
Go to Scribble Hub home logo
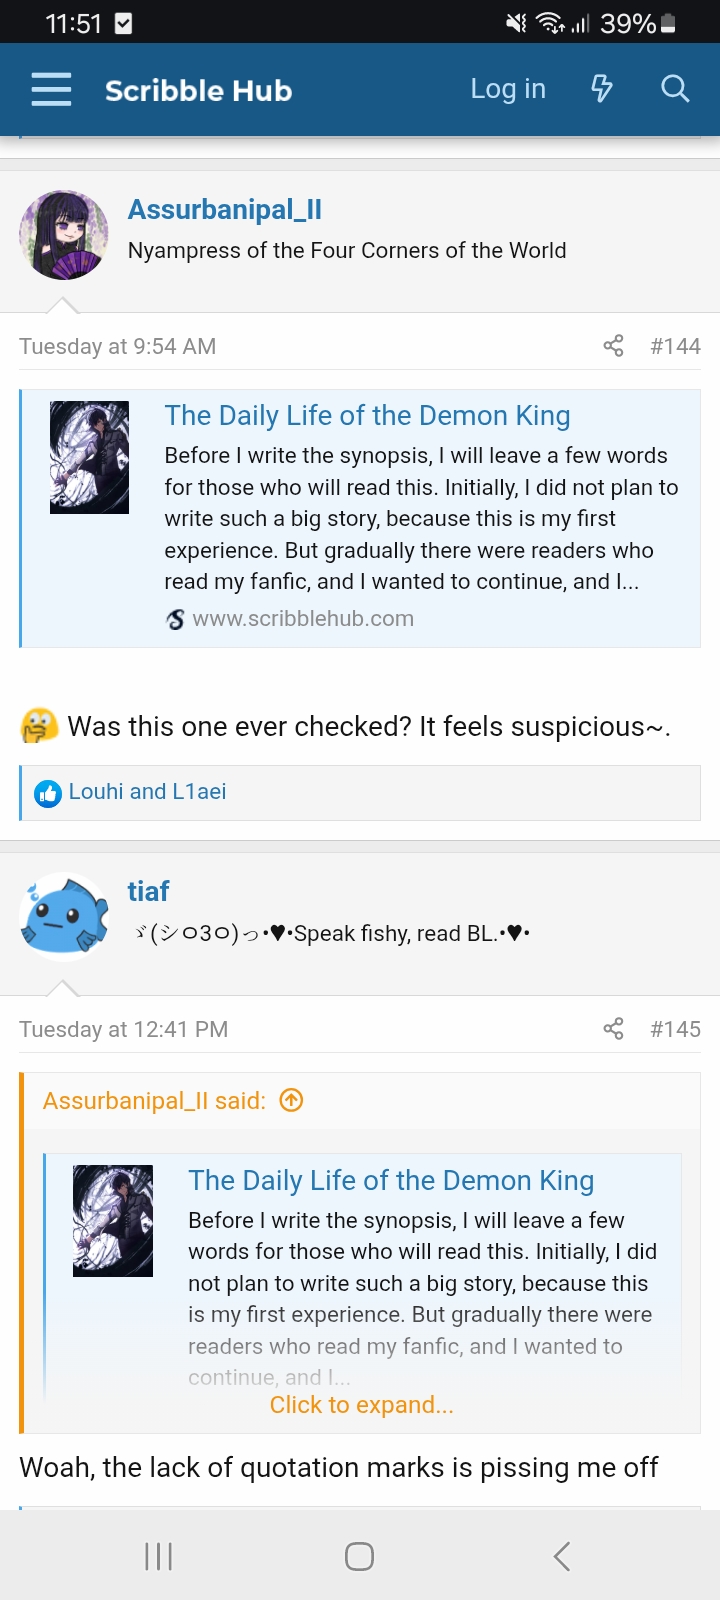[x=198, y=91]
